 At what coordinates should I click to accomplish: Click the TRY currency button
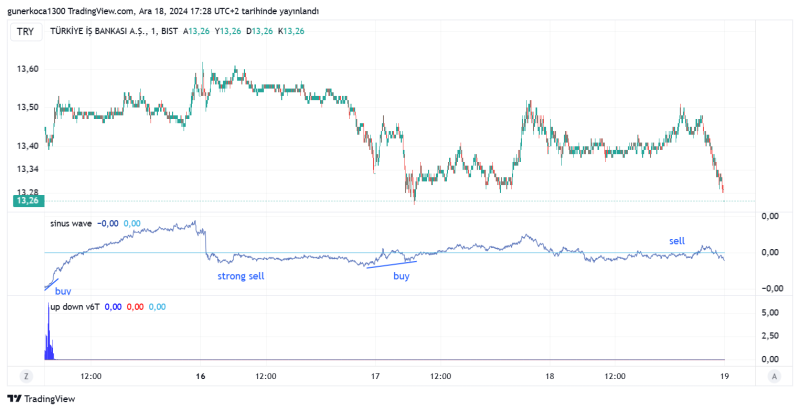(25, 32)
